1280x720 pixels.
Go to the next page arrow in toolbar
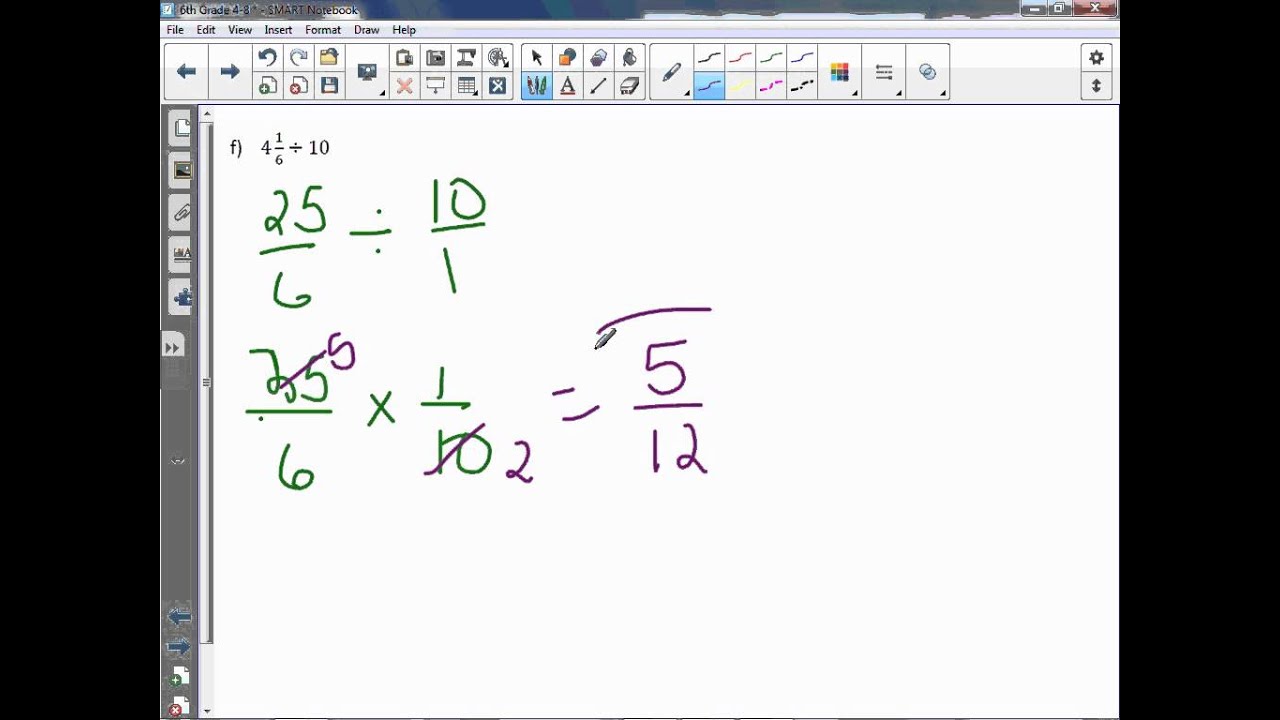pyautogui.click(x=230, y=71)
